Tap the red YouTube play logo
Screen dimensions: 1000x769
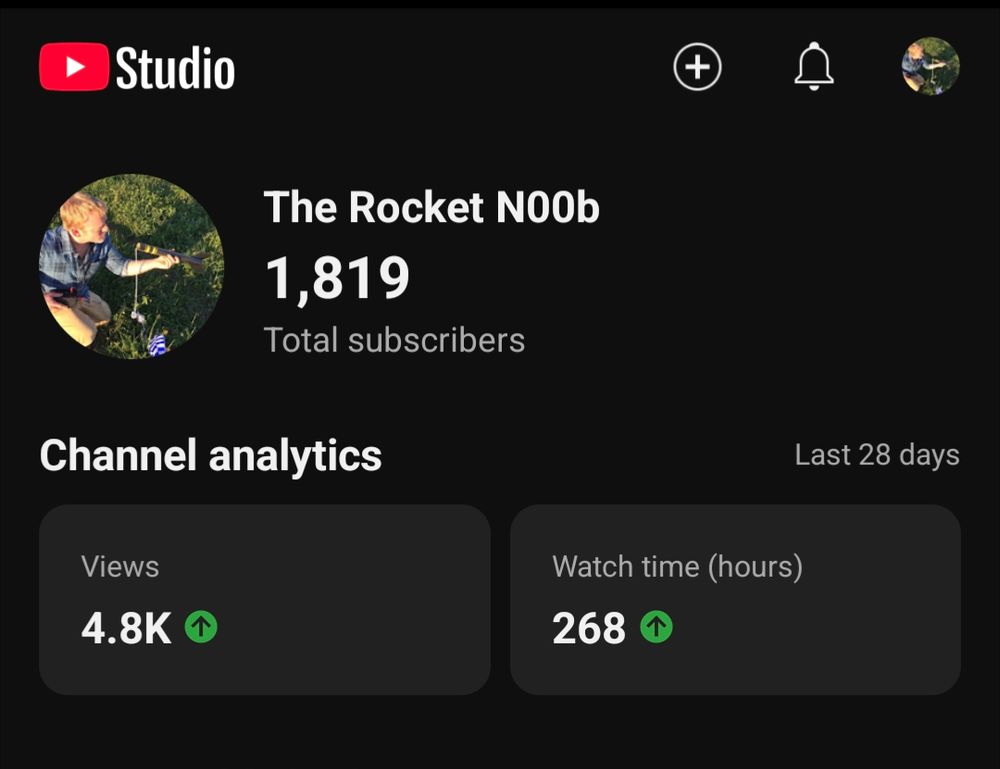(x=74, y=66)
